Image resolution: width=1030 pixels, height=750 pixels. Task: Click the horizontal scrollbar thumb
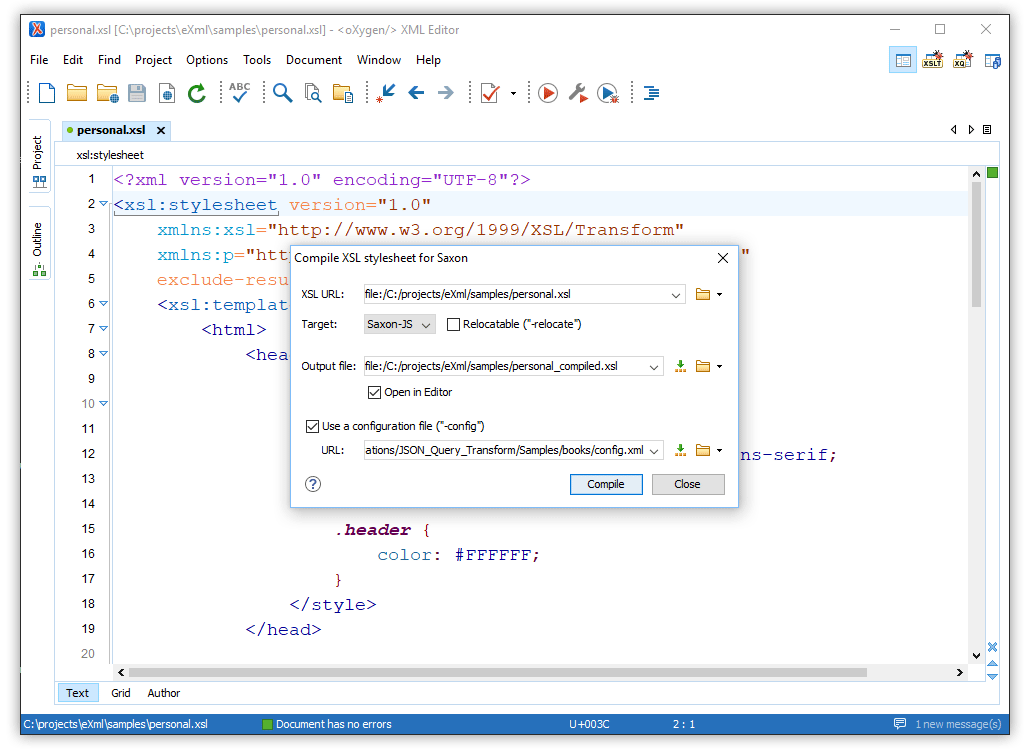click(x=497, y=673)
